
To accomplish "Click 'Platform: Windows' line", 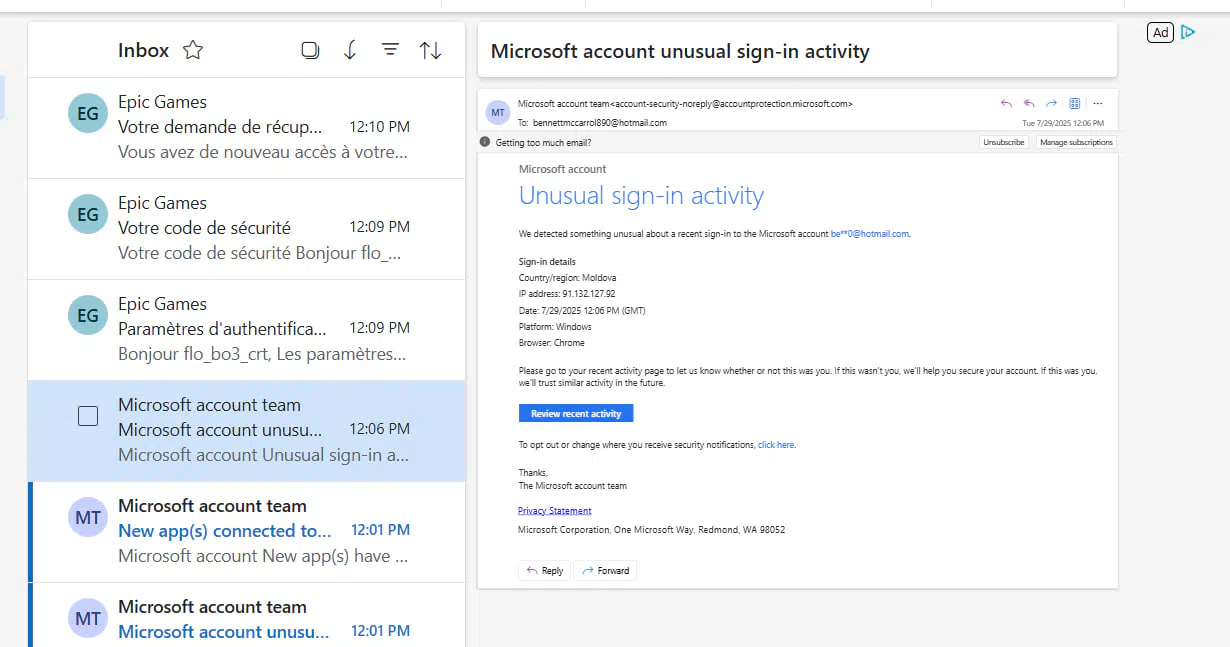I will pyautogui.click(x=555, y=327).
